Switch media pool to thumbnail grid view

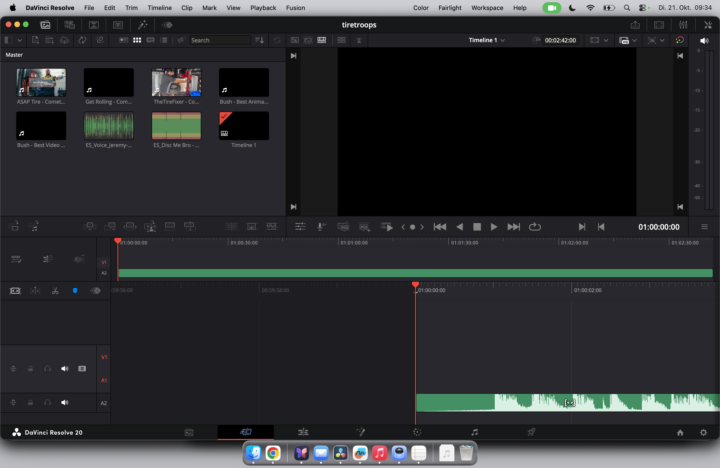pos(137,40)
